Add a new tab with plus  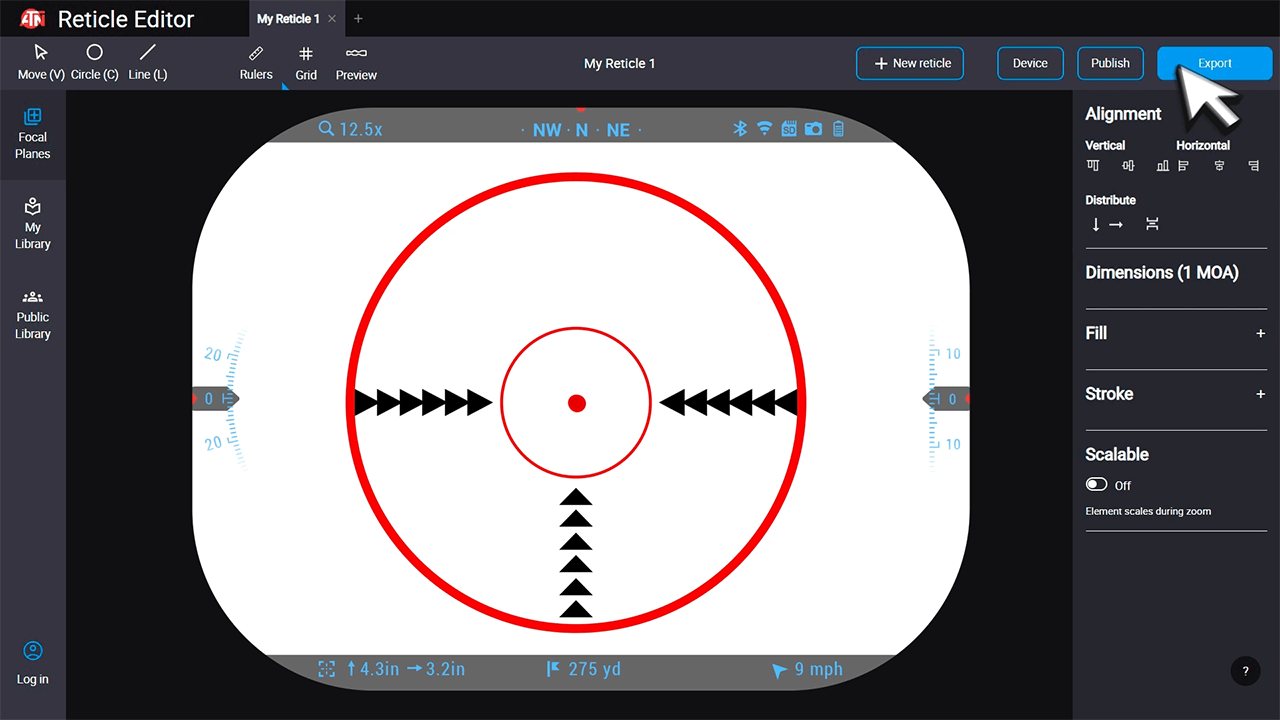coord(358,19)
